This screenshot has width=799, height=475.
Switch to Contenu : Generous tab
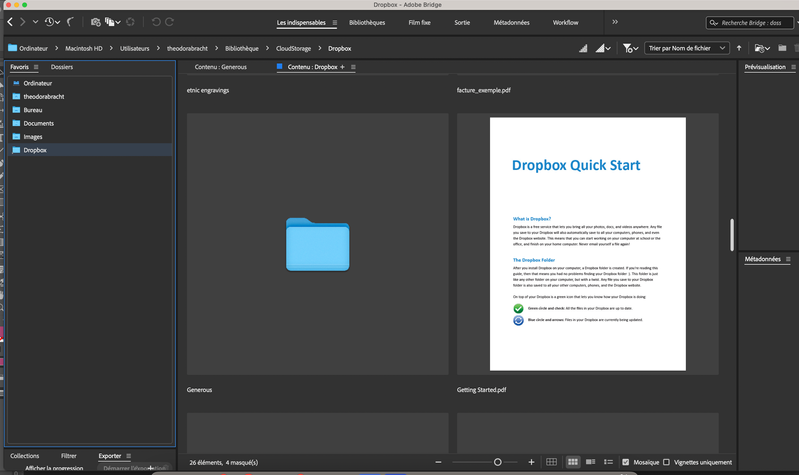220,67
